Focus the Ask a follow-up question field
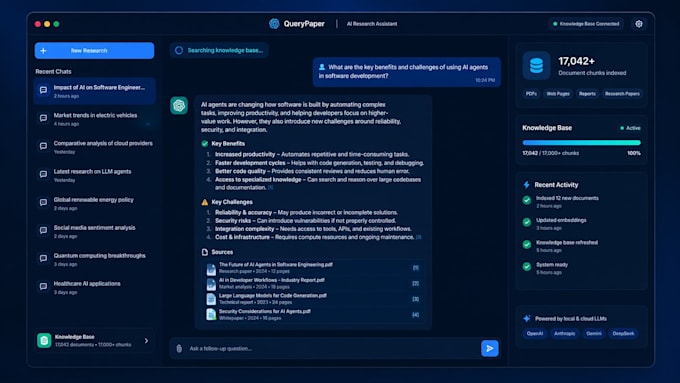The width and height of the screenshot is (680, 383). 333,348
